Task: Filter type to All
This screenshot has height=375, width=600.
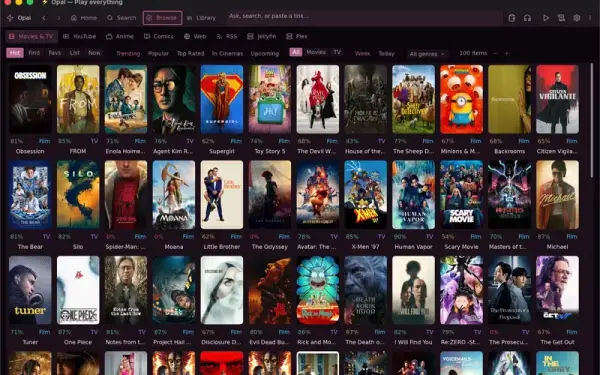Action: point(295,52)
